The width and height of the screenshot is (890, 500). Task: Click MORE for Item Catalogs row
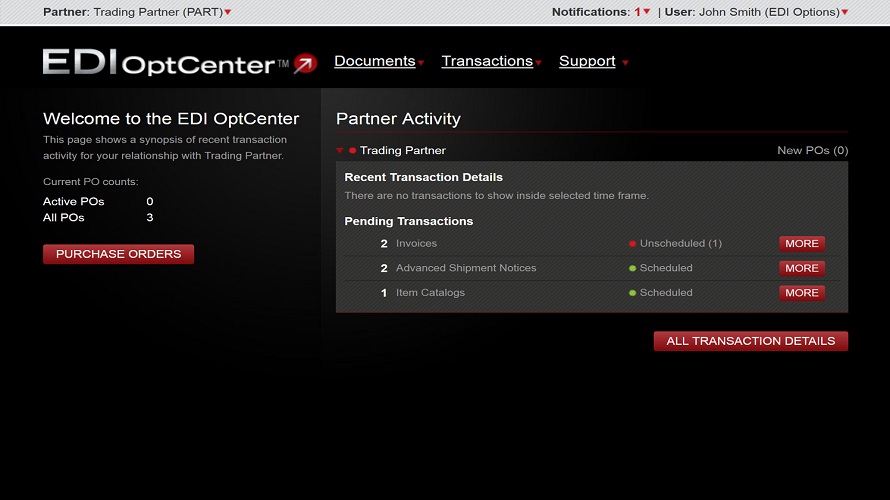pos(801,293)
